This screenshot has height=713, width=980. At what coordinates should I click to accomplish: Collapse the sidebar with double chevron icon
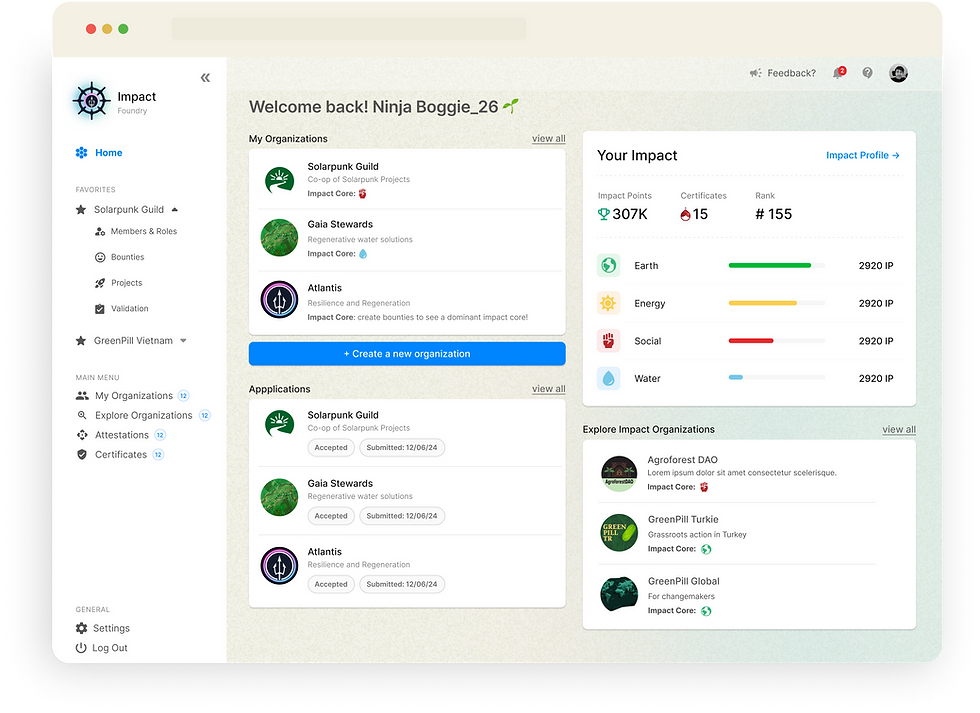coord(205,77)
